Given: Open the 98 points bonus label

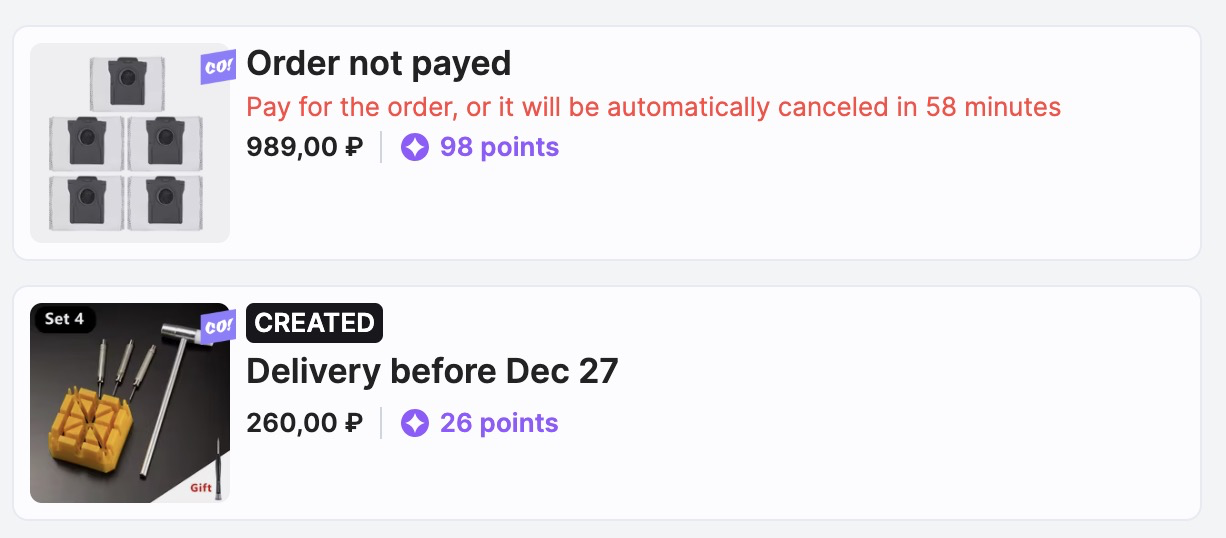Looking at the screenshot, I should click(499, 148).
